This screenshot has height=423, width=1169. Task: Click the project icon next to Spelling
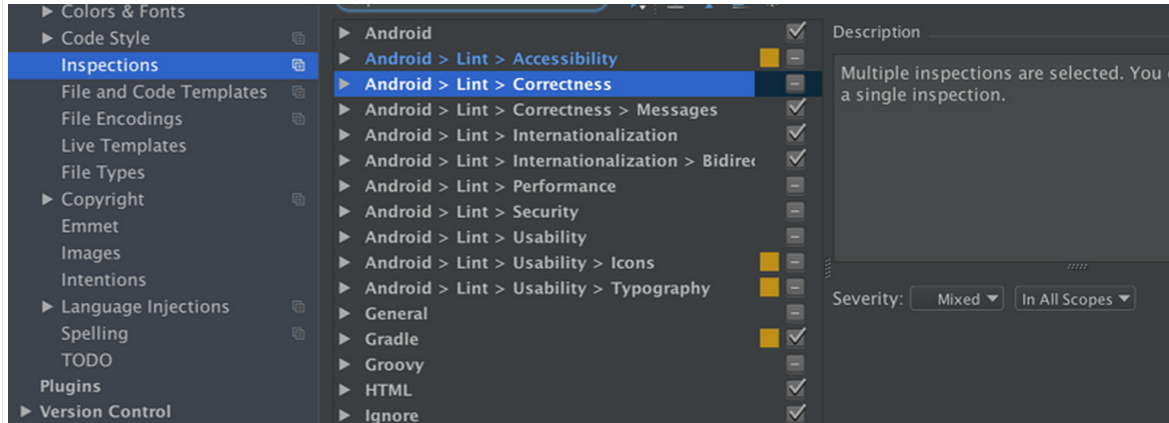[x=298, y=334]
